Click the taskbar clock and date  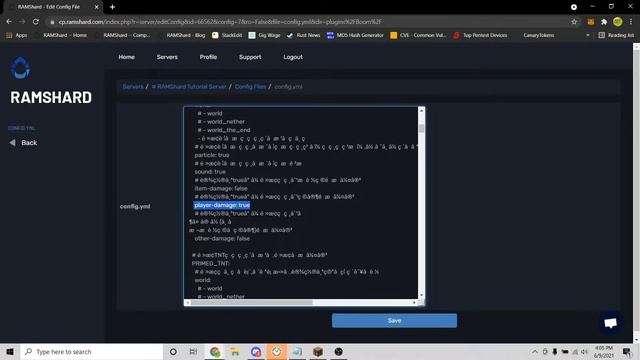[x=604, y=351]
